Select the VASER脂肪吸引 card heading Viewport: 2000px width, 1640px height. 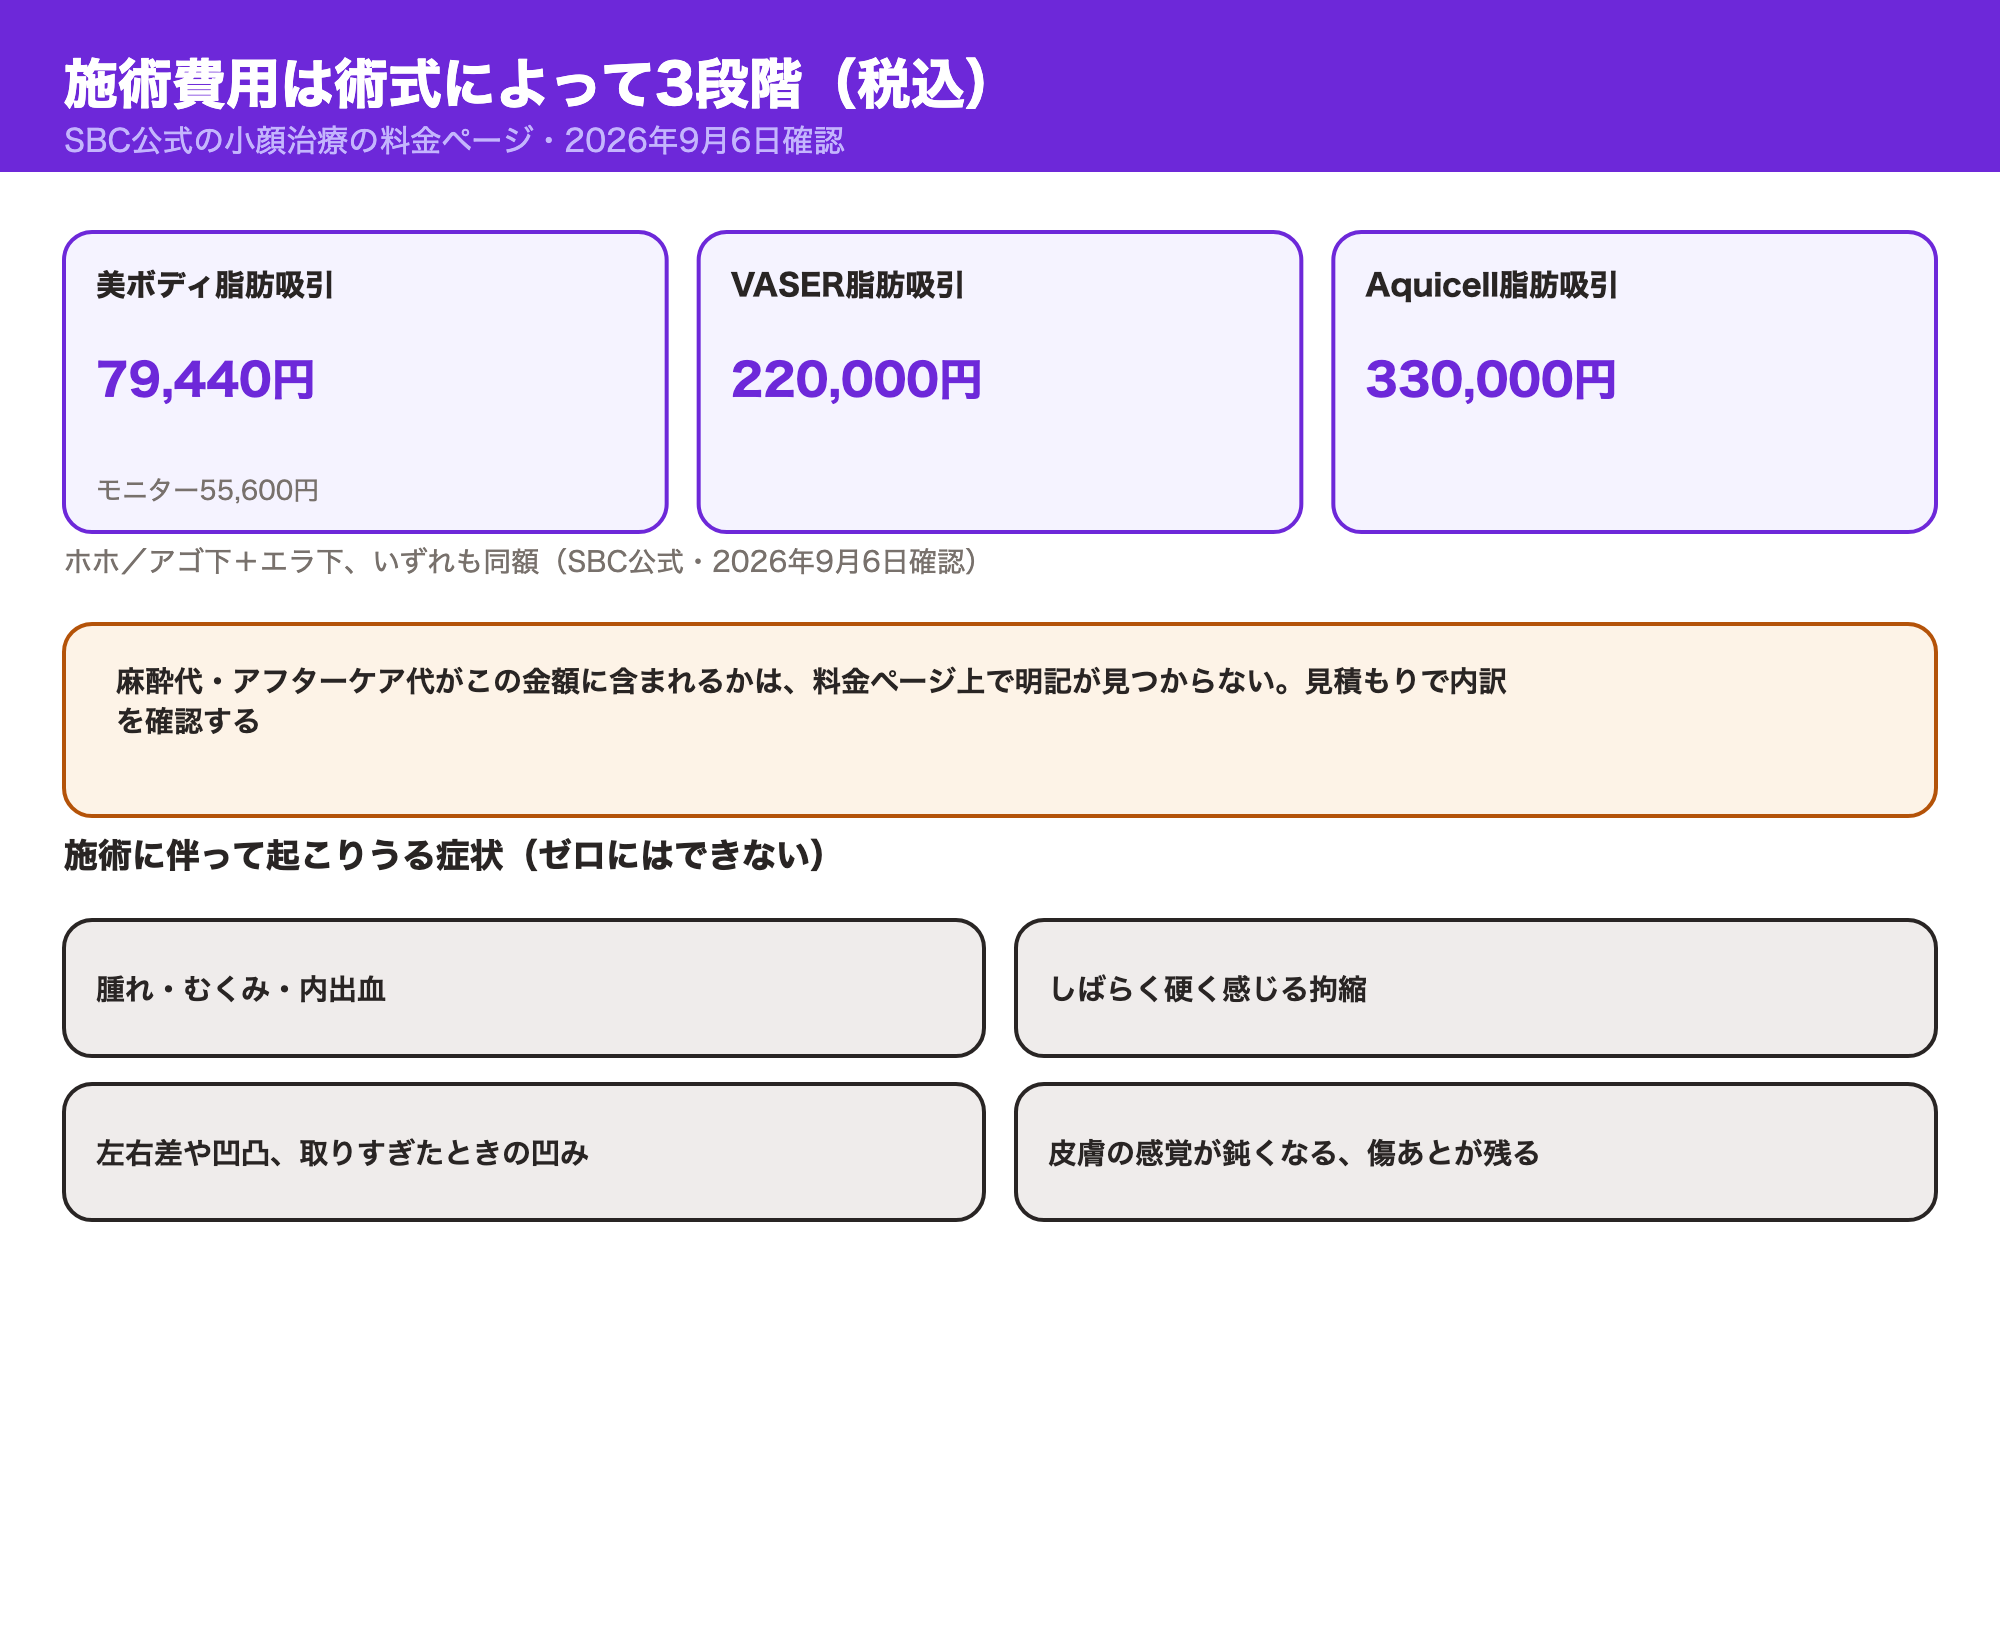pyautogui.click(x=847, y=285)
